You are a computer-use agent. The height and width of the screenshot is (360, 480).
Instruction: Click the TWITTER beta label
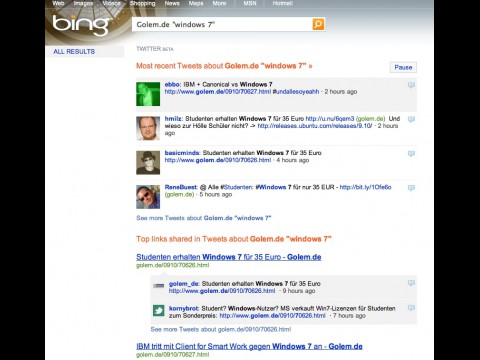click(155, 49)
